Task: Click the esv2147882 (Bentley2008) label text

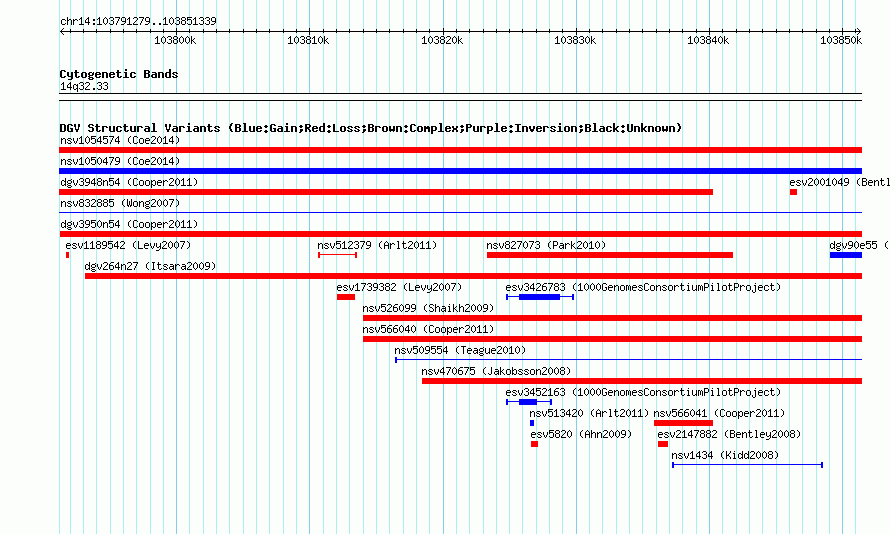Action: pos(729,434)
